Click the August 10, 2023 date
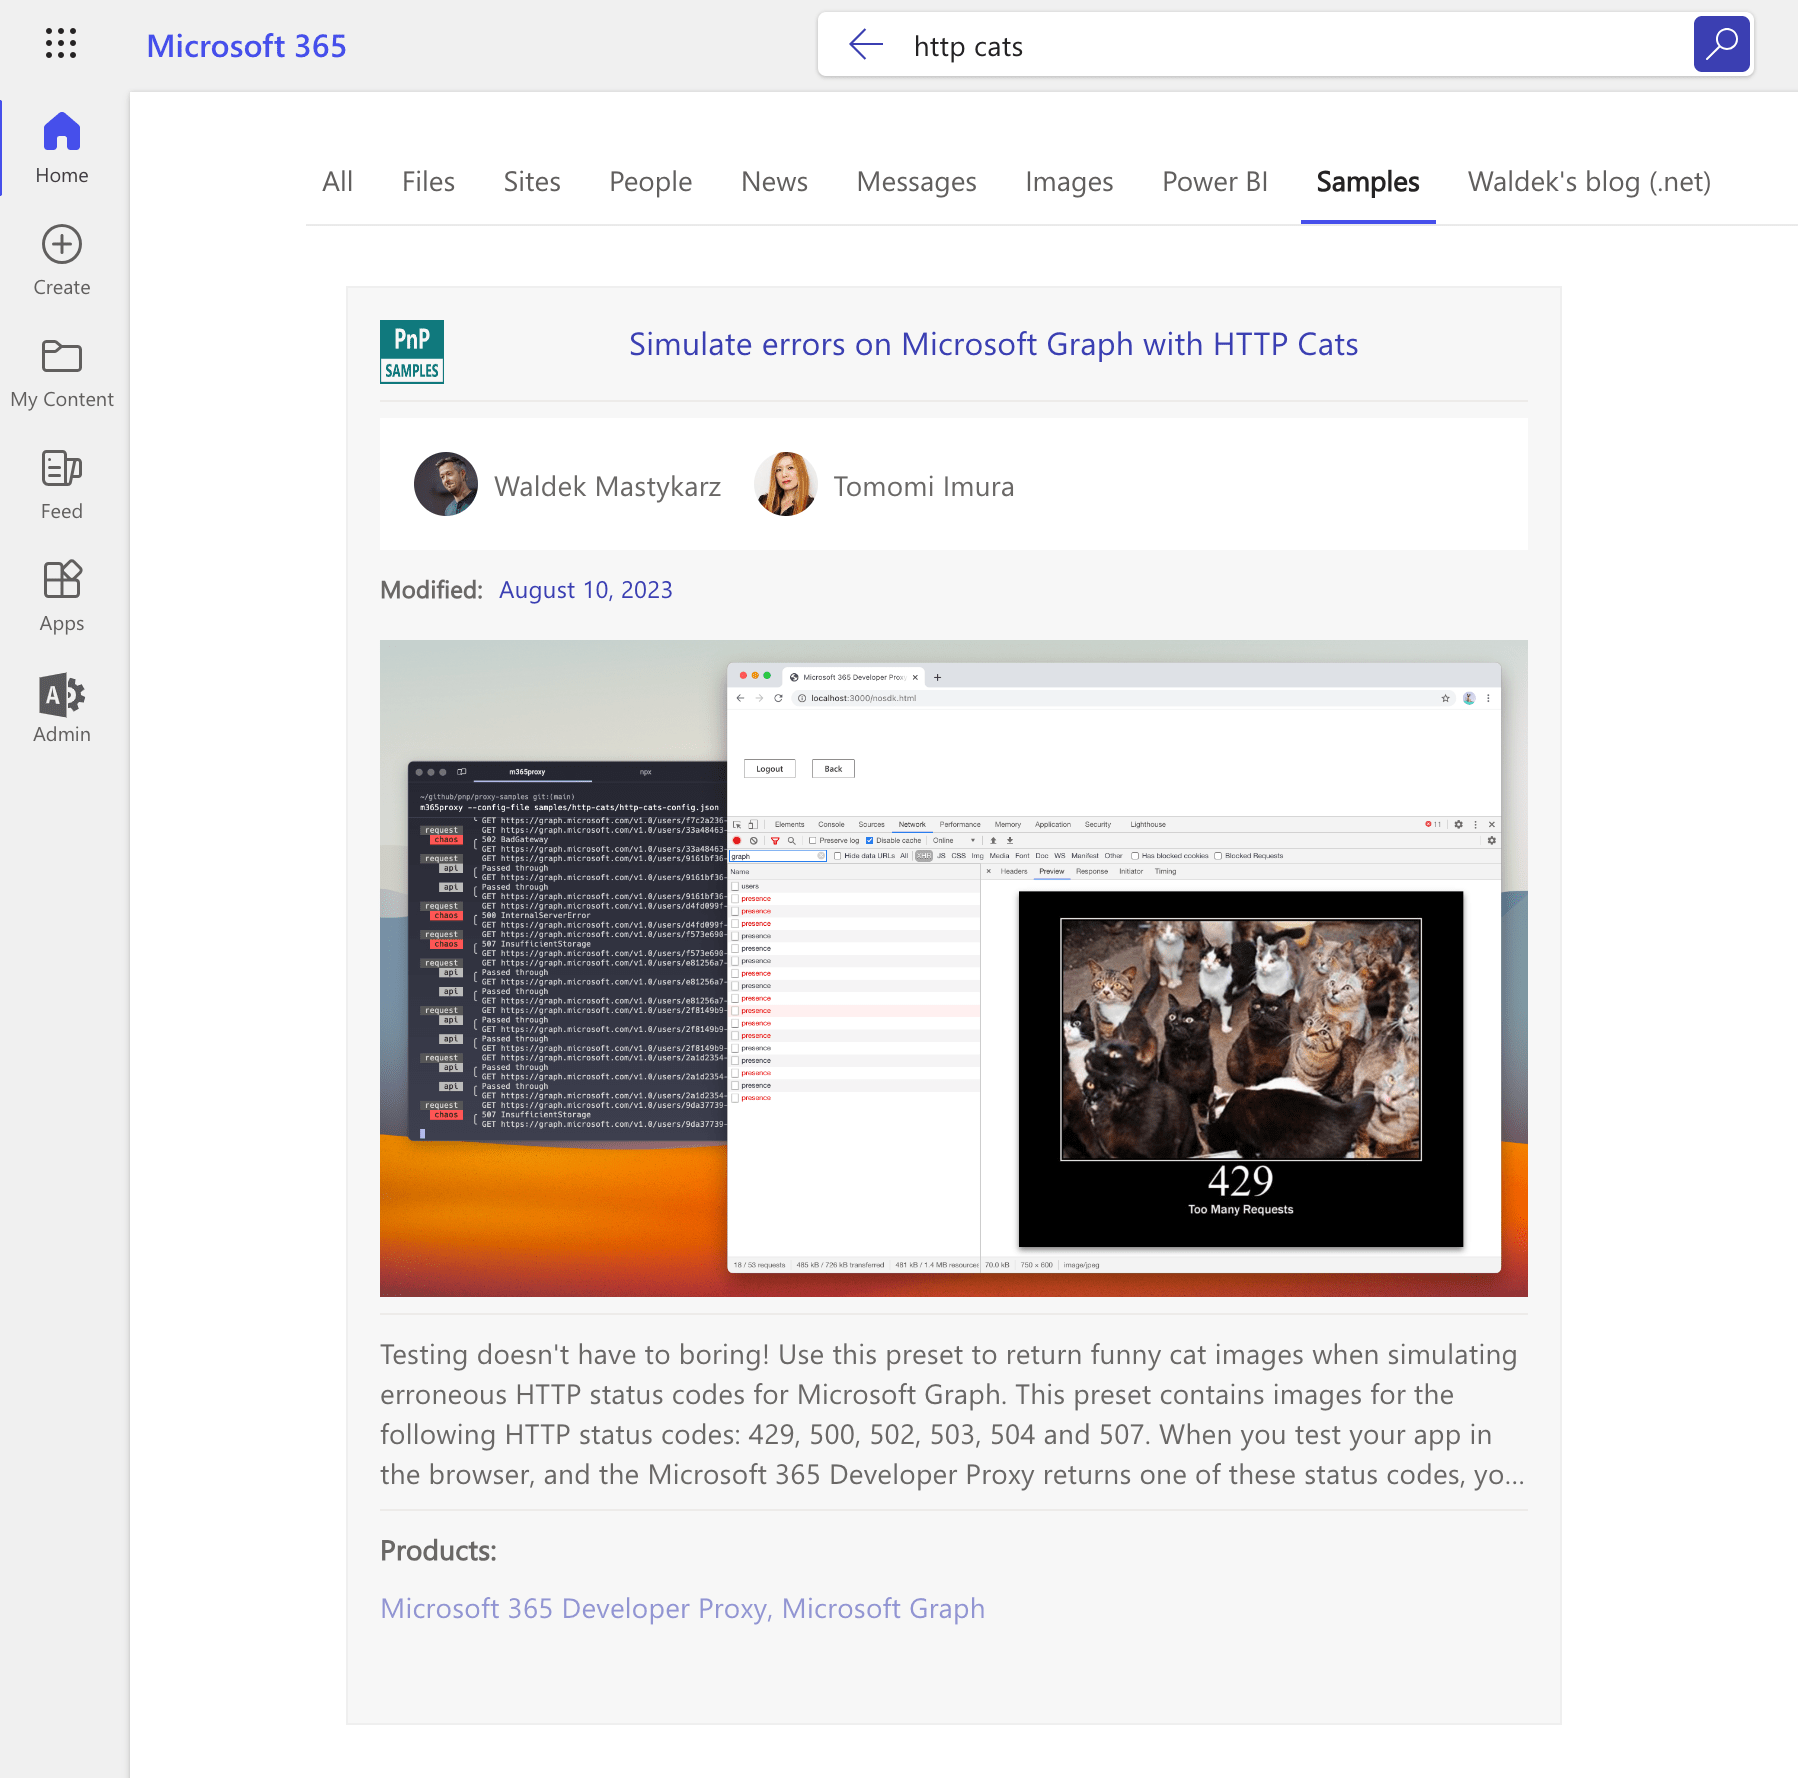 click(586, 590)
